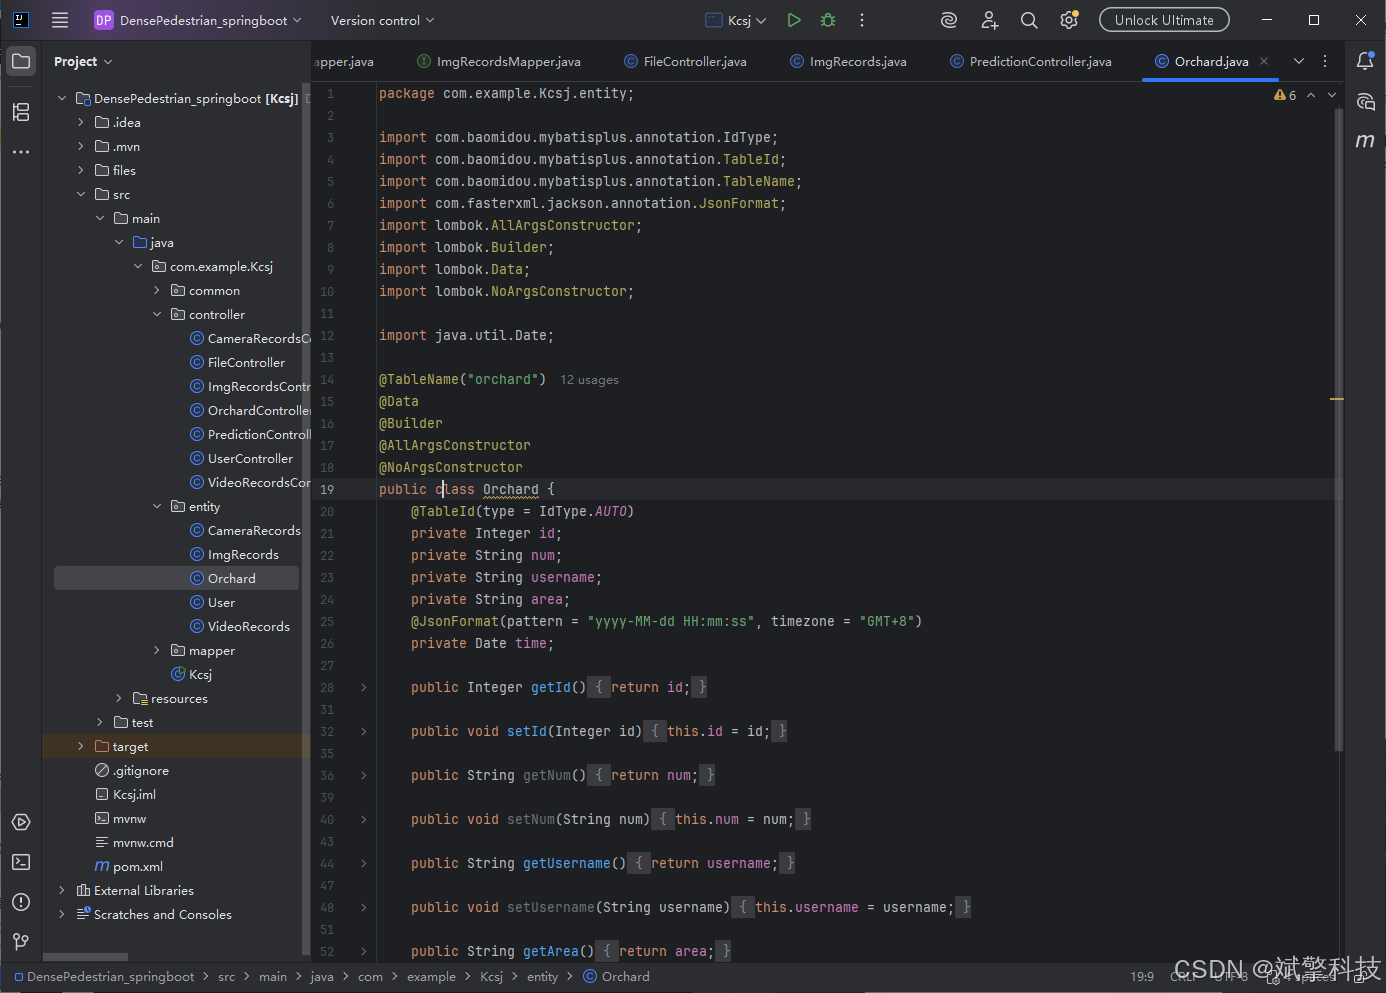Open the main hamburger menu
This screenshot has height=993, width=1386.
tap(60, 20)
